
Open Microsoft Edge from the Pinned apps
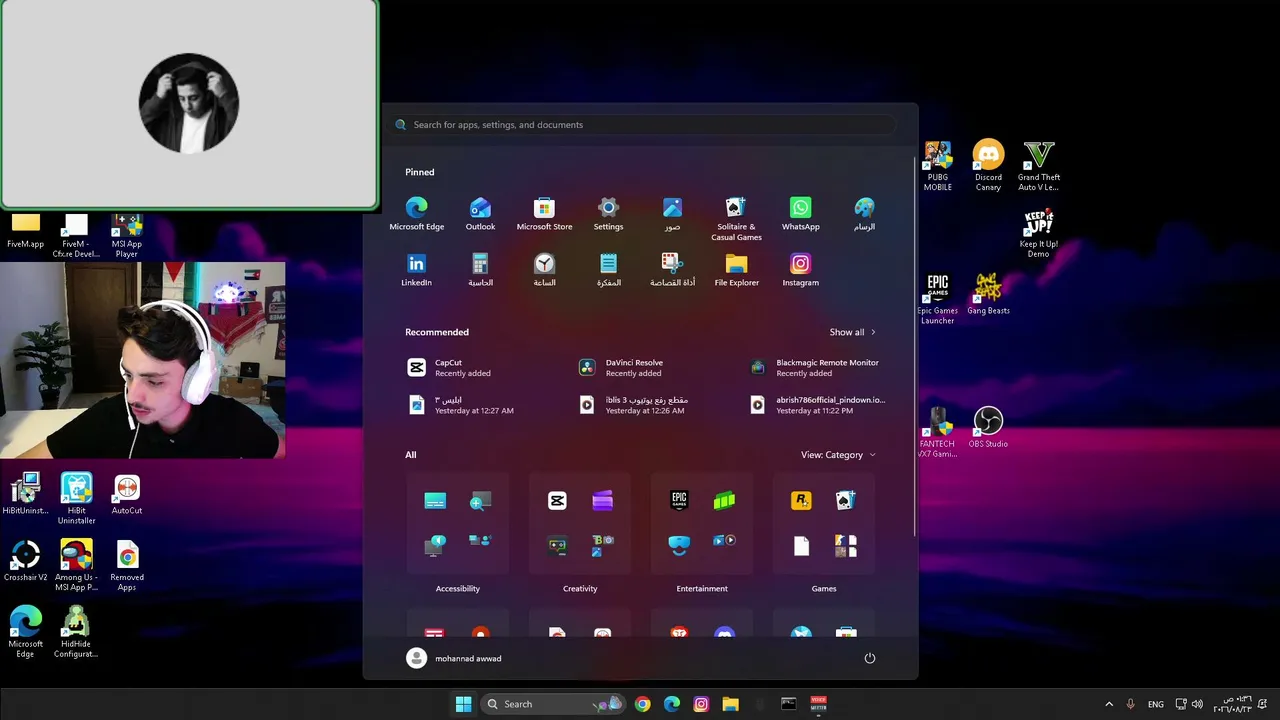(416, 214)
